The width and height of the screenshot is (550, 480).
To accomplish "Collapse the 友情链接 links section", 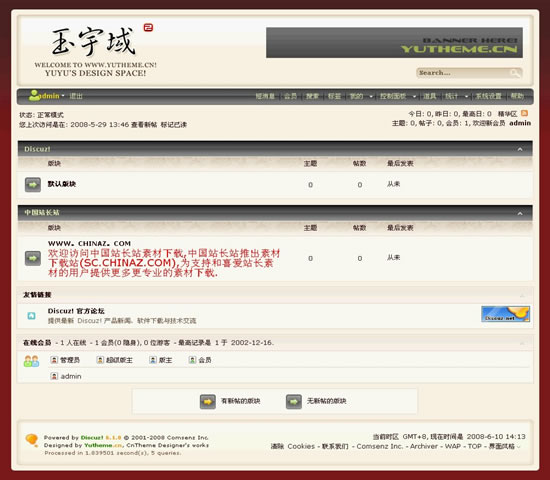I will (x=522, y=295).
